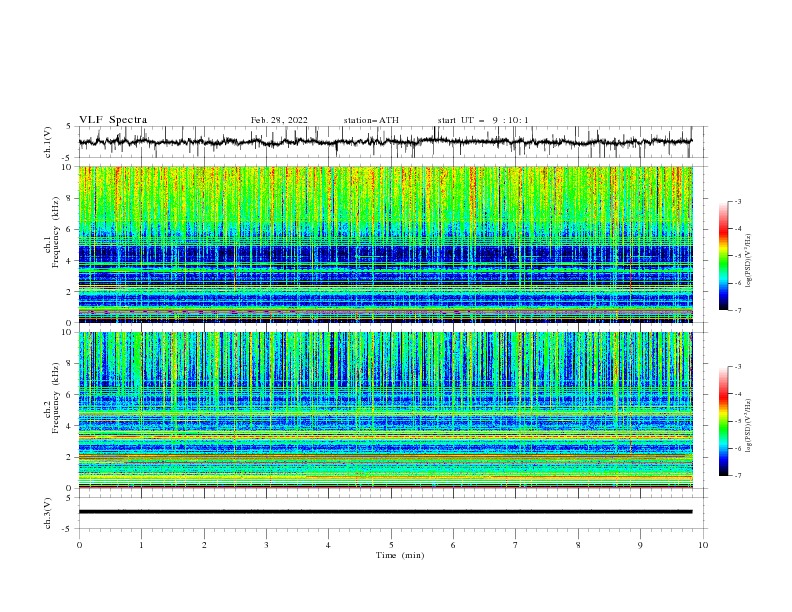Screen dimensions: 792x612
Task: Click the "-7" tick on ch.2 colorbar
Action: (x=738, y=475)
